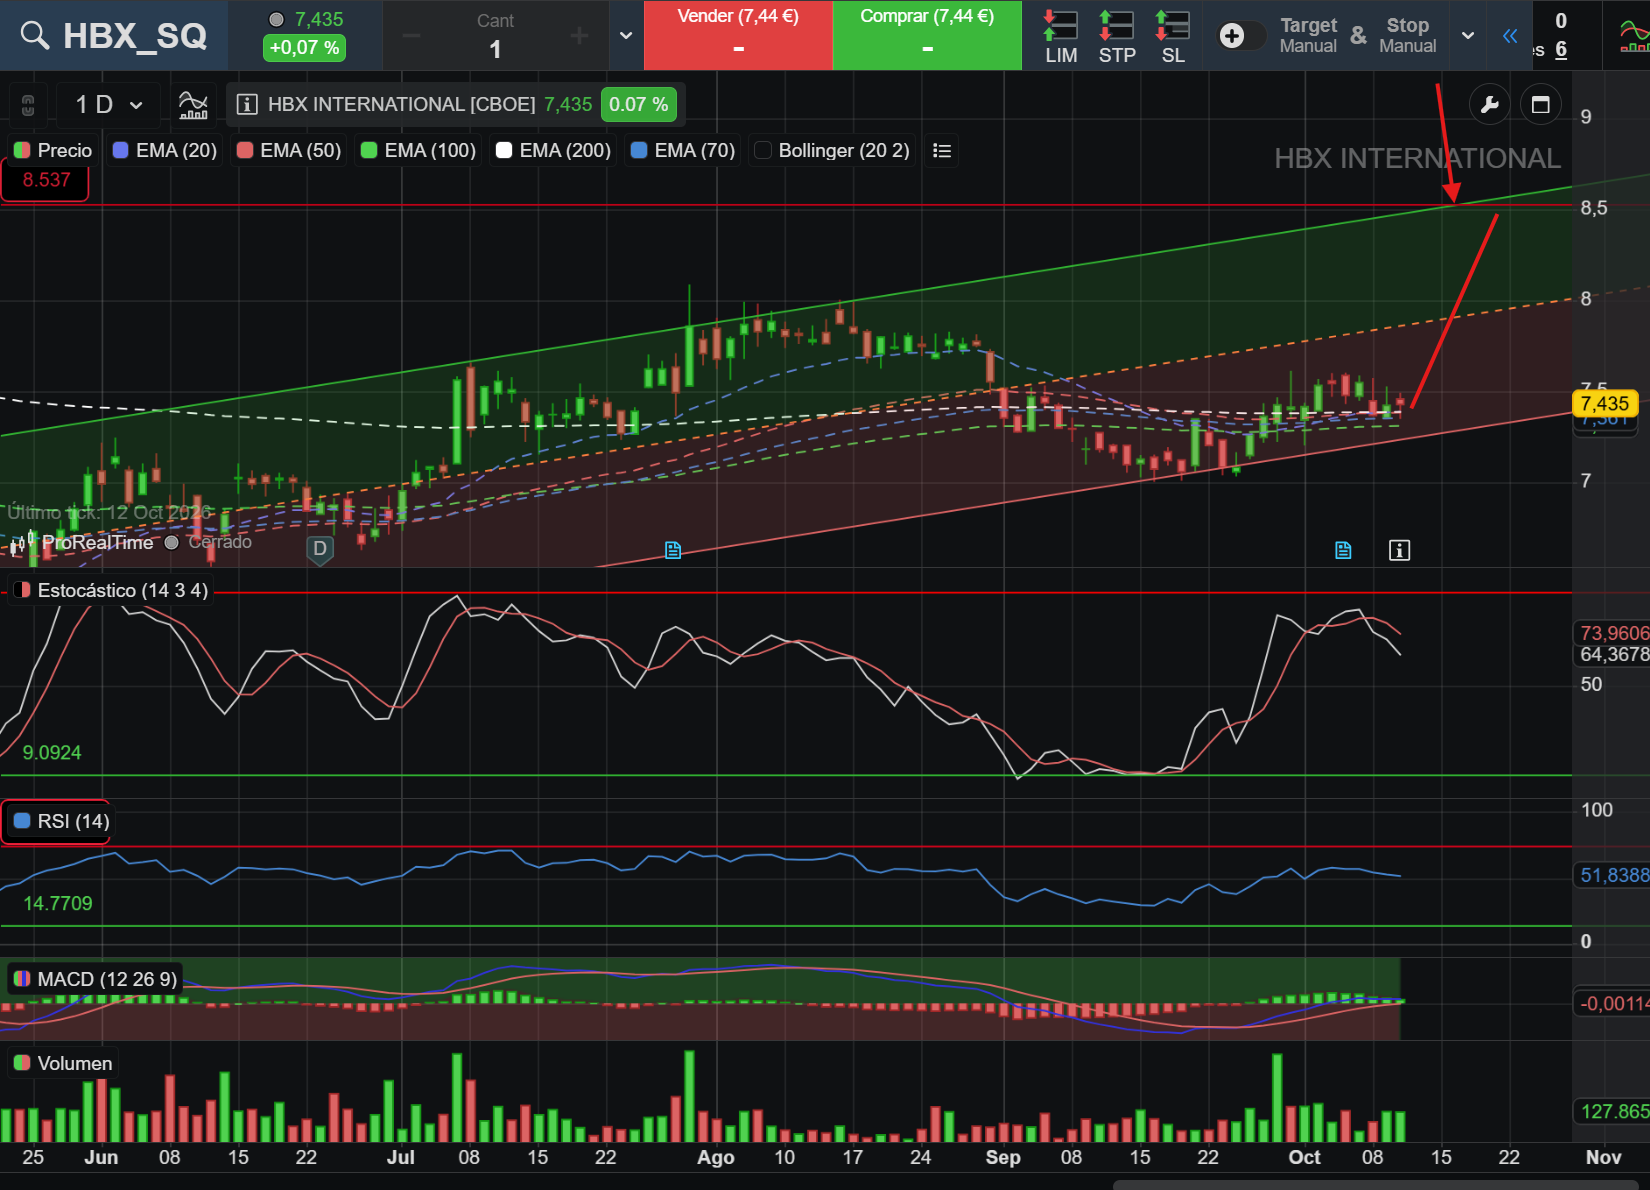Open chart settings with the wrench icon
This screenshot has width=1650, height=1190.
[x=1490, y=104]
